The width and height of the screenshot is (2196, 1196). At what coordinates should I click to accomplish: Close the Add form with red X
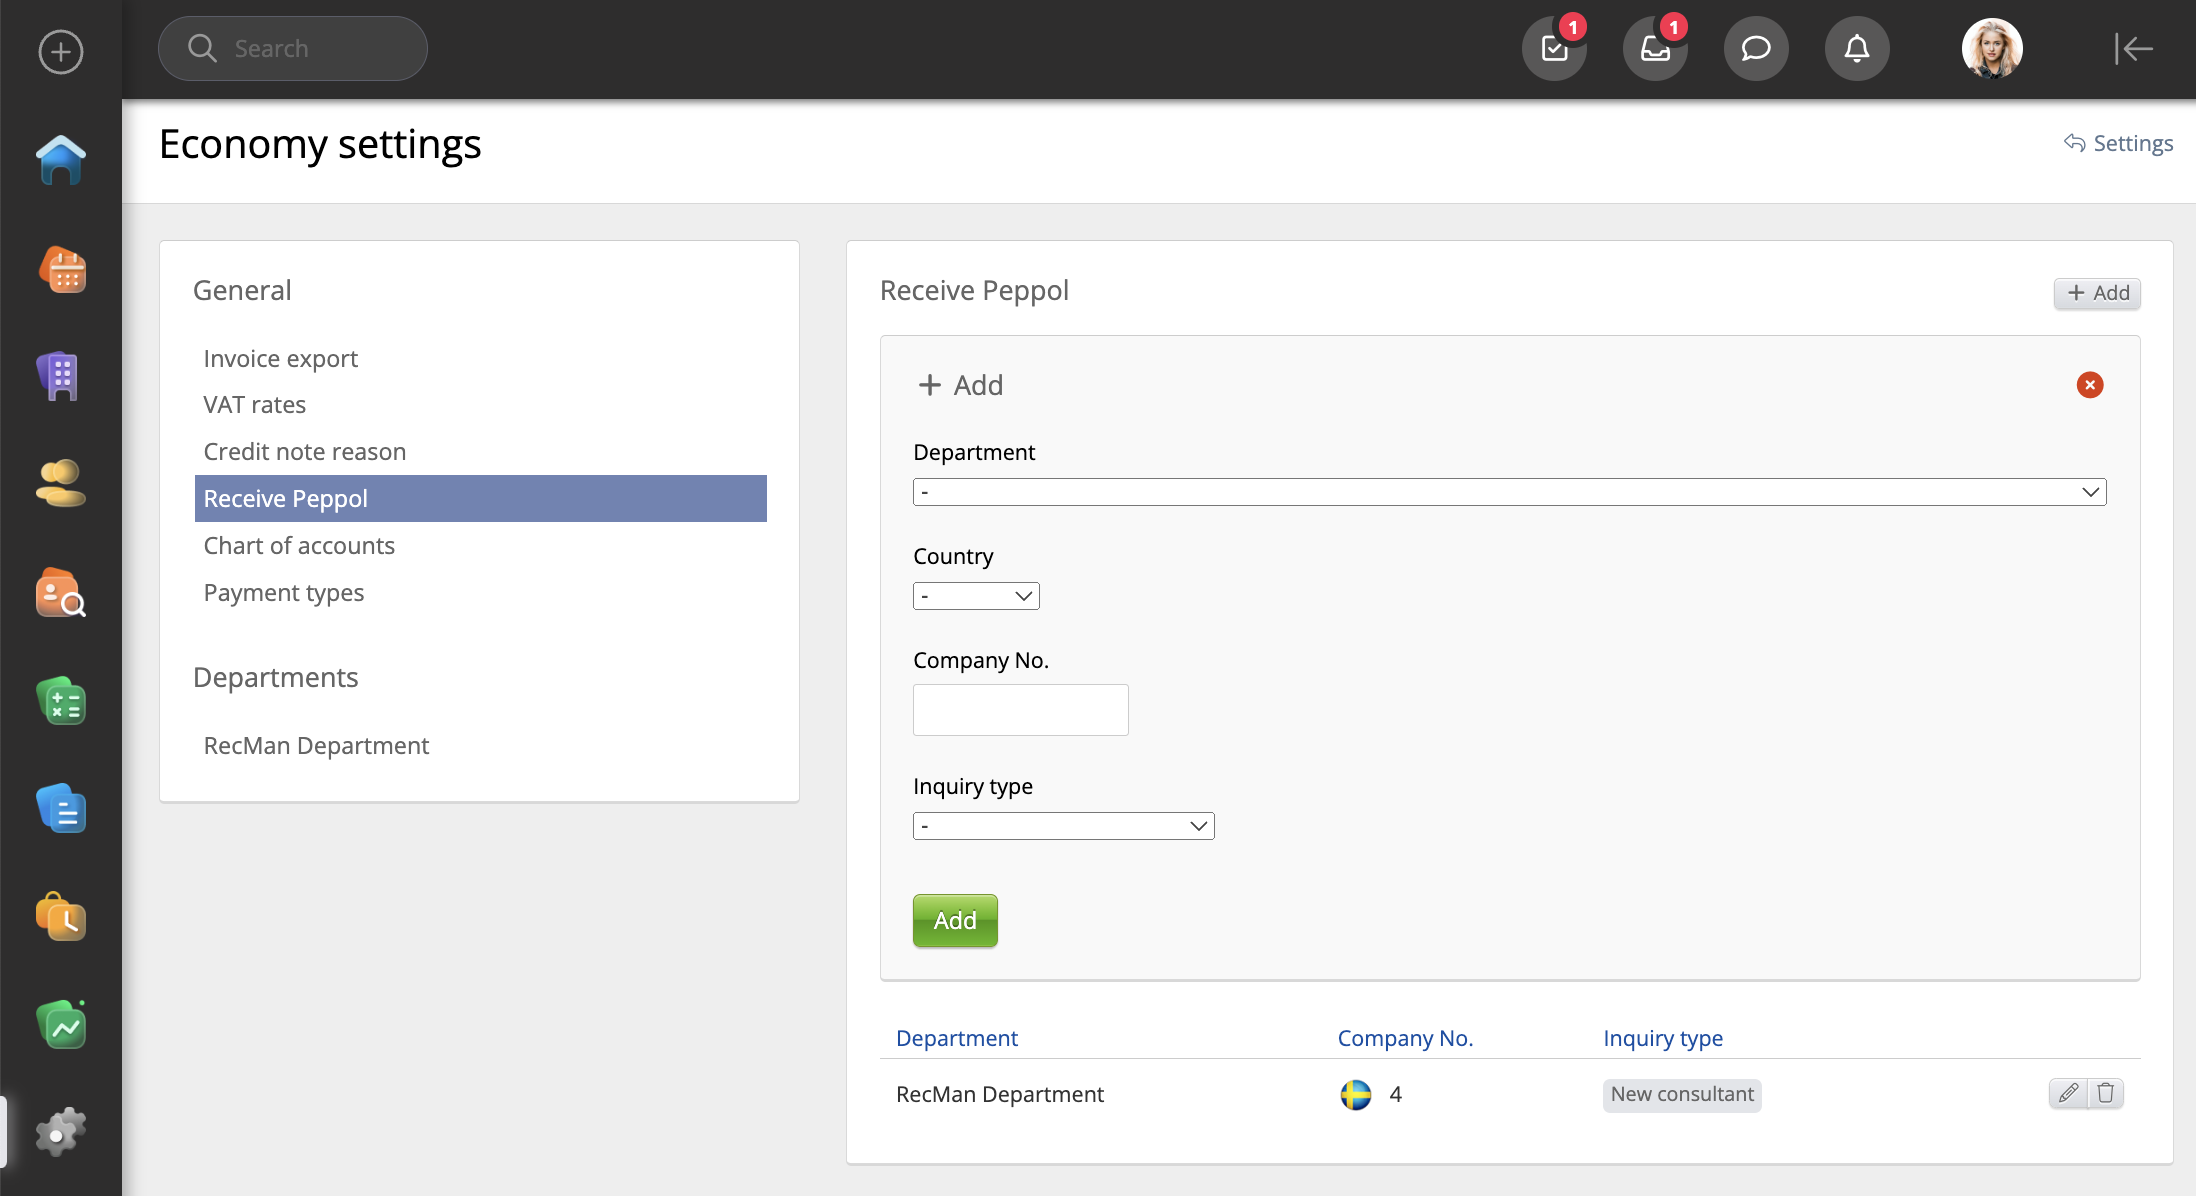(x=2089, y=385)
